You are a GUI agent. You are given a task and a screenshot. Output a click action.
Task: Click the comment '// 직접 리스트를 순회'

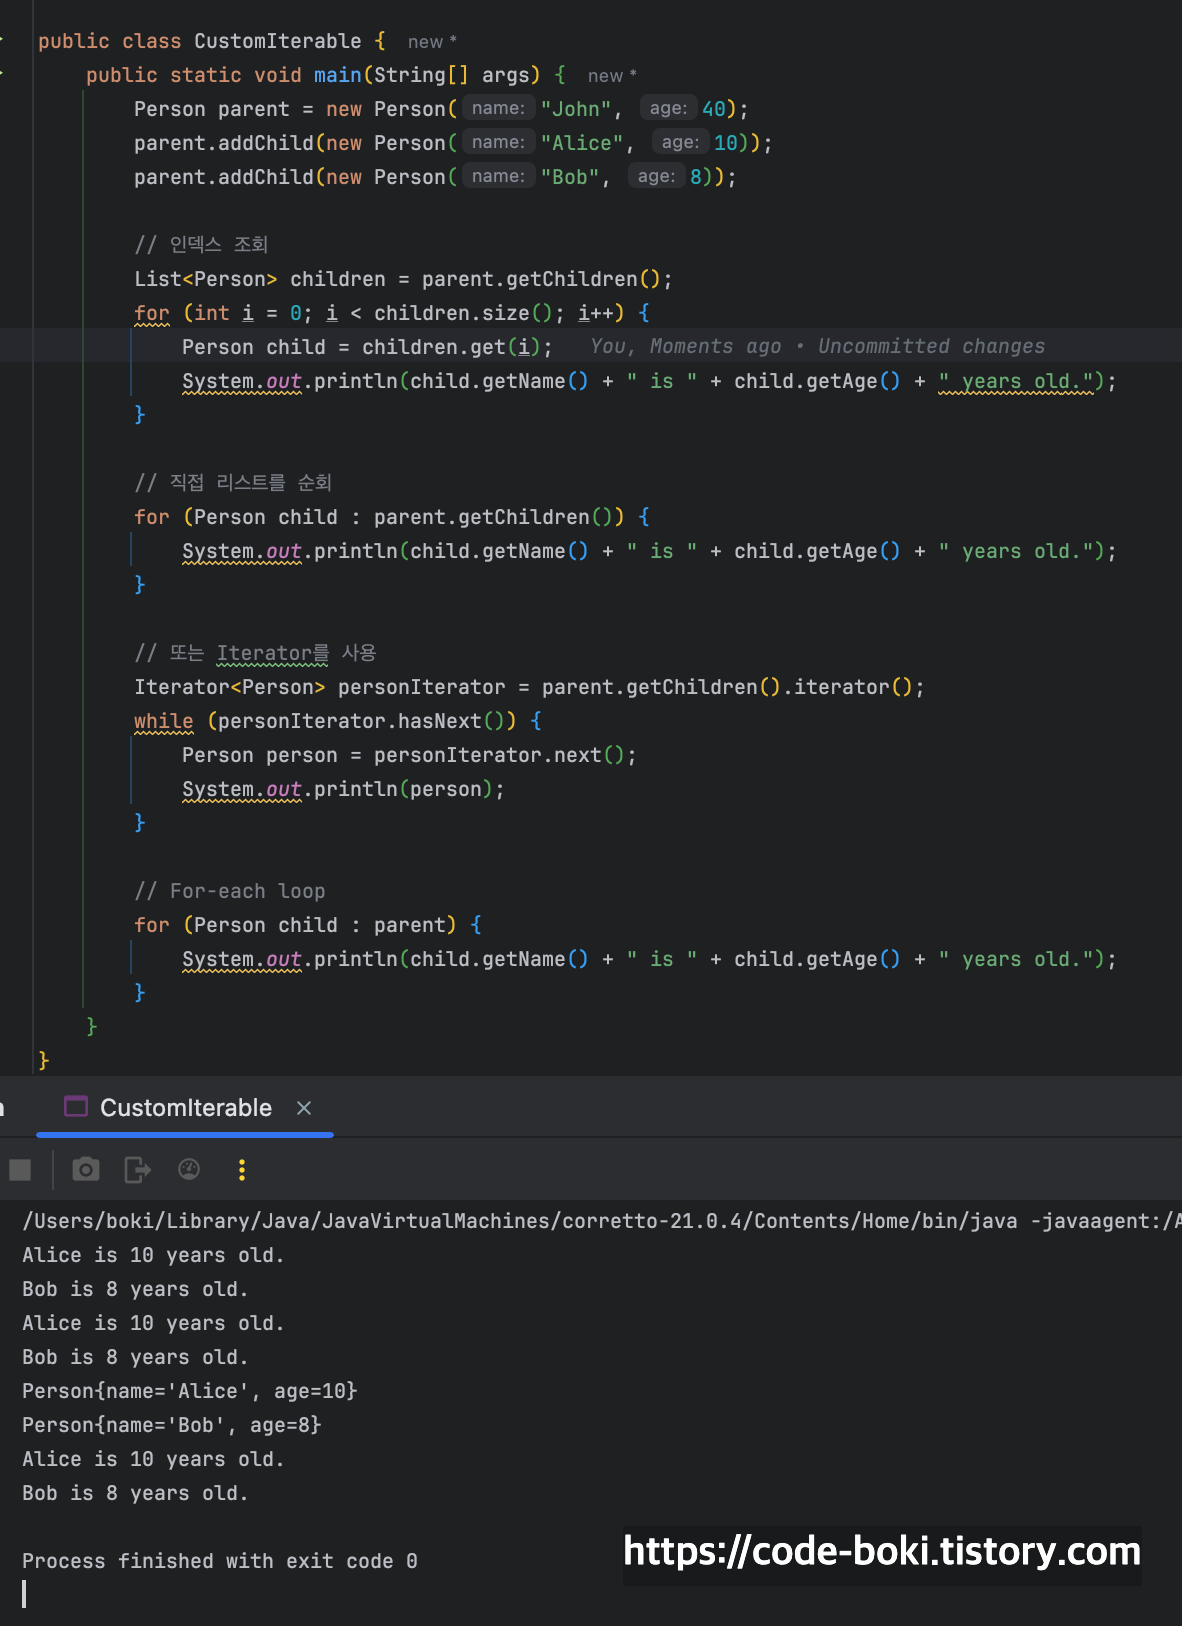tap(233, 483)
